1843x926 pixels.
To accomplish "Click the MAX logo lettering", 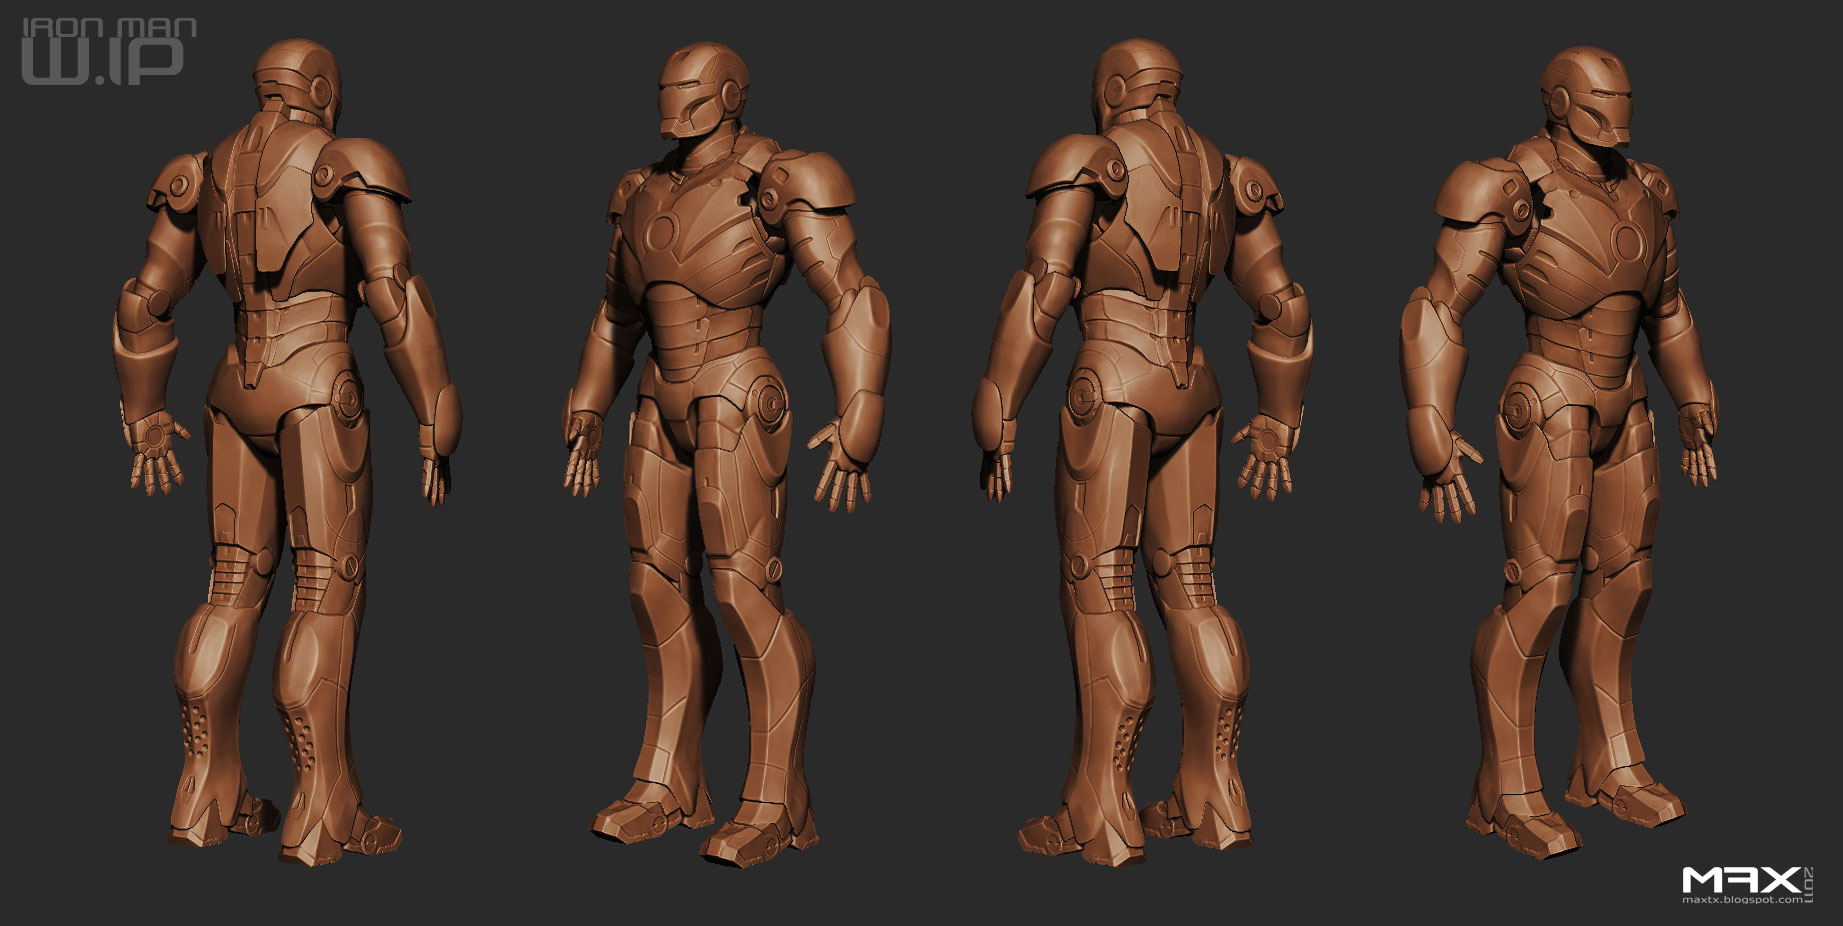I will tap(1741, 879).
